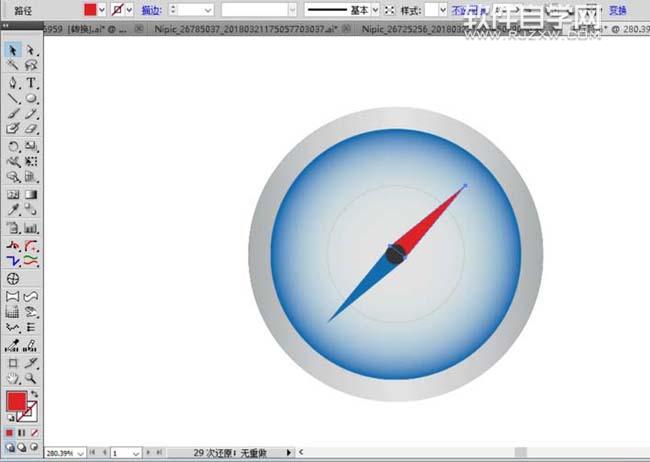
Task: Open fill color dropdown in control bar
Action: tap(102, 10)
